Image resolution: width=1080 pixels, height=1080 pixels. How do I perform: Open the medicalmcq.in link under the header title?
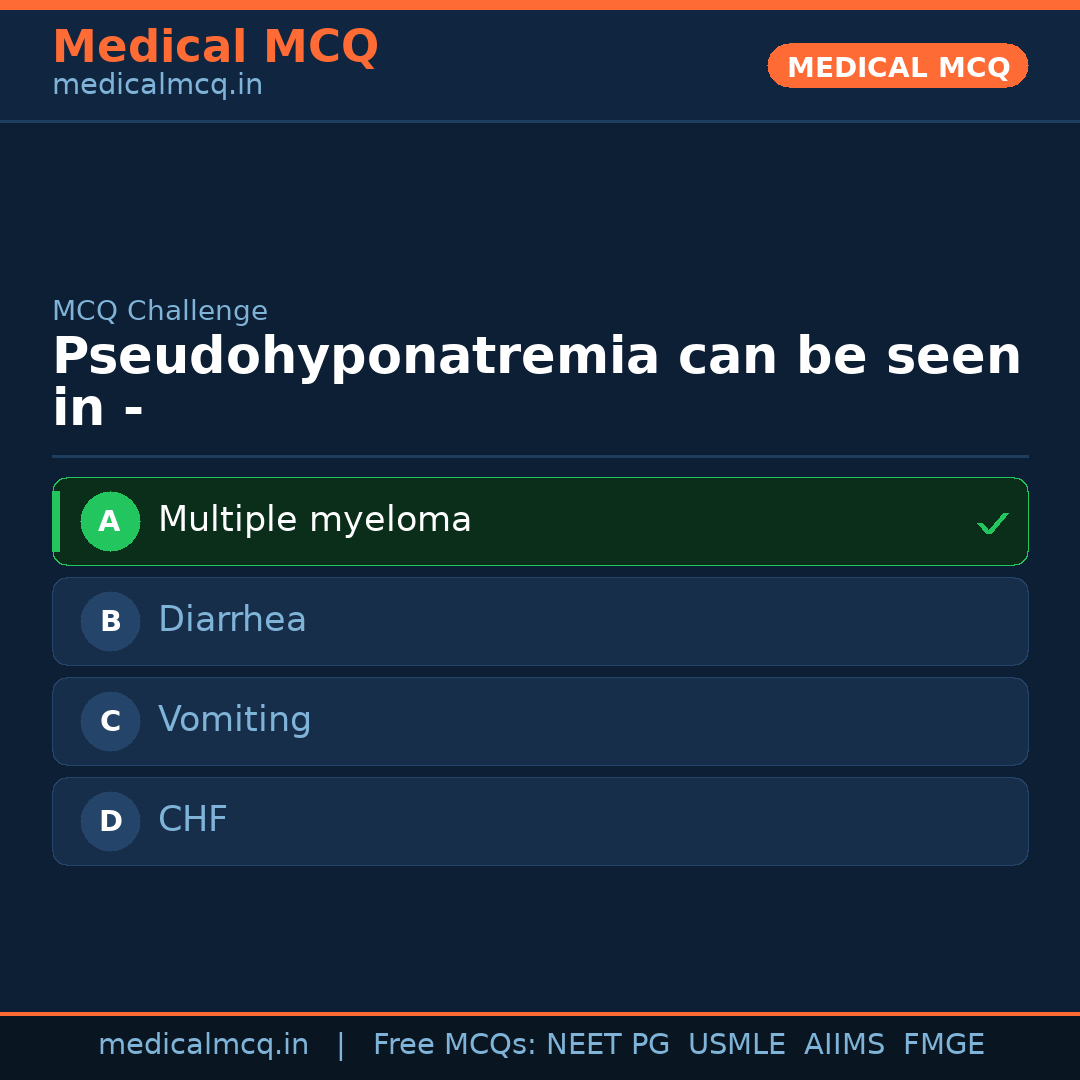pyautogui.click(x=157, y=86)
